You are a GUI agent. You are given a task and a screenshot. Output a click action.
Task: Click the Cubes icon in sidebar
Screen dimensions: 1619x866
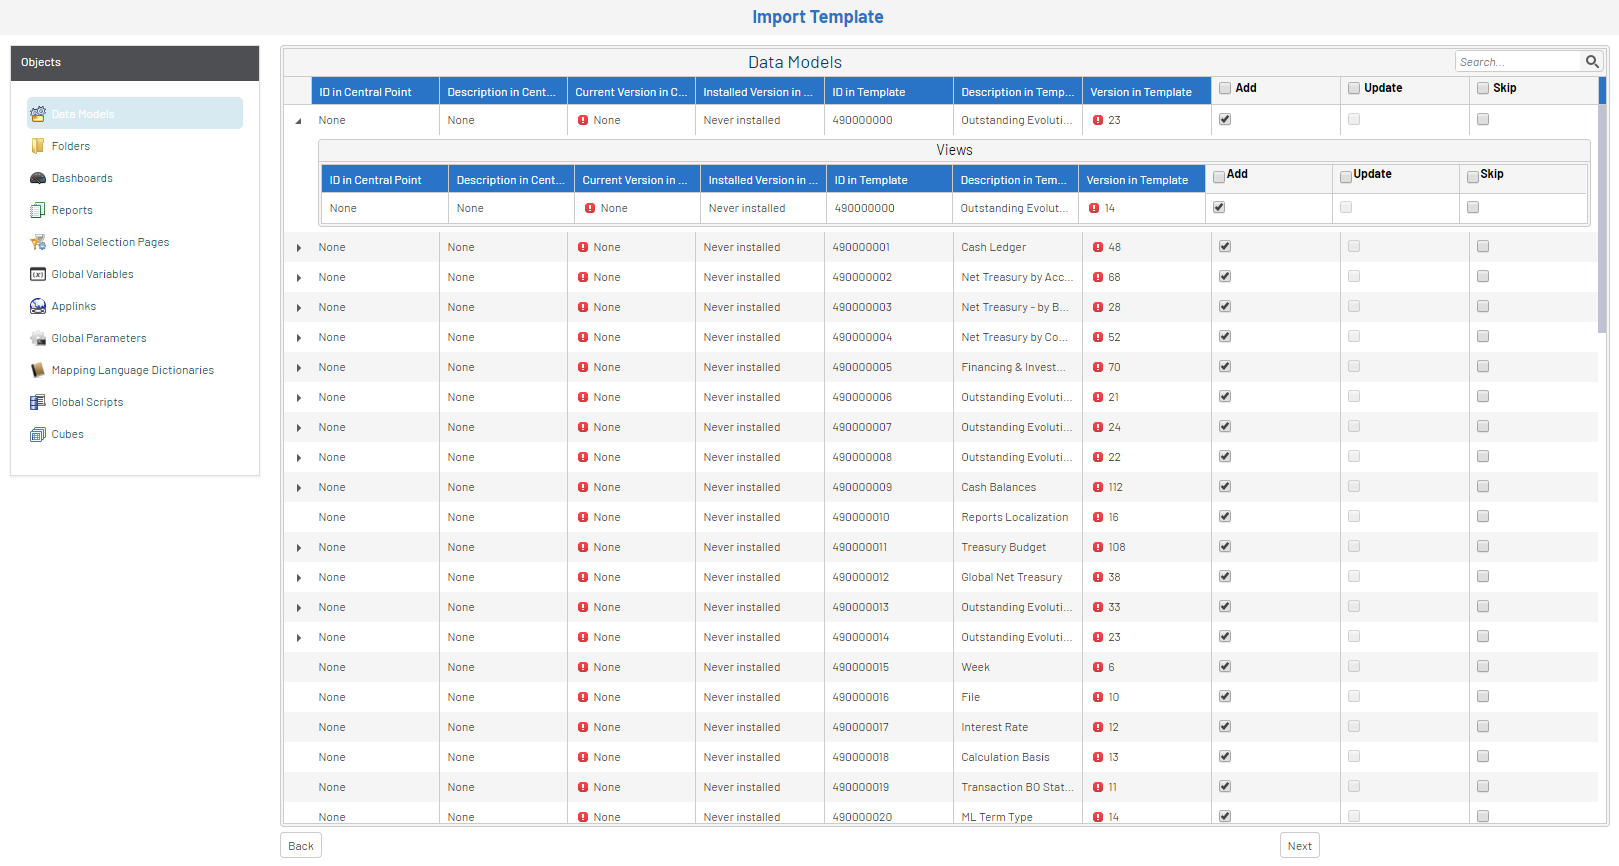[x=38, y=434]
